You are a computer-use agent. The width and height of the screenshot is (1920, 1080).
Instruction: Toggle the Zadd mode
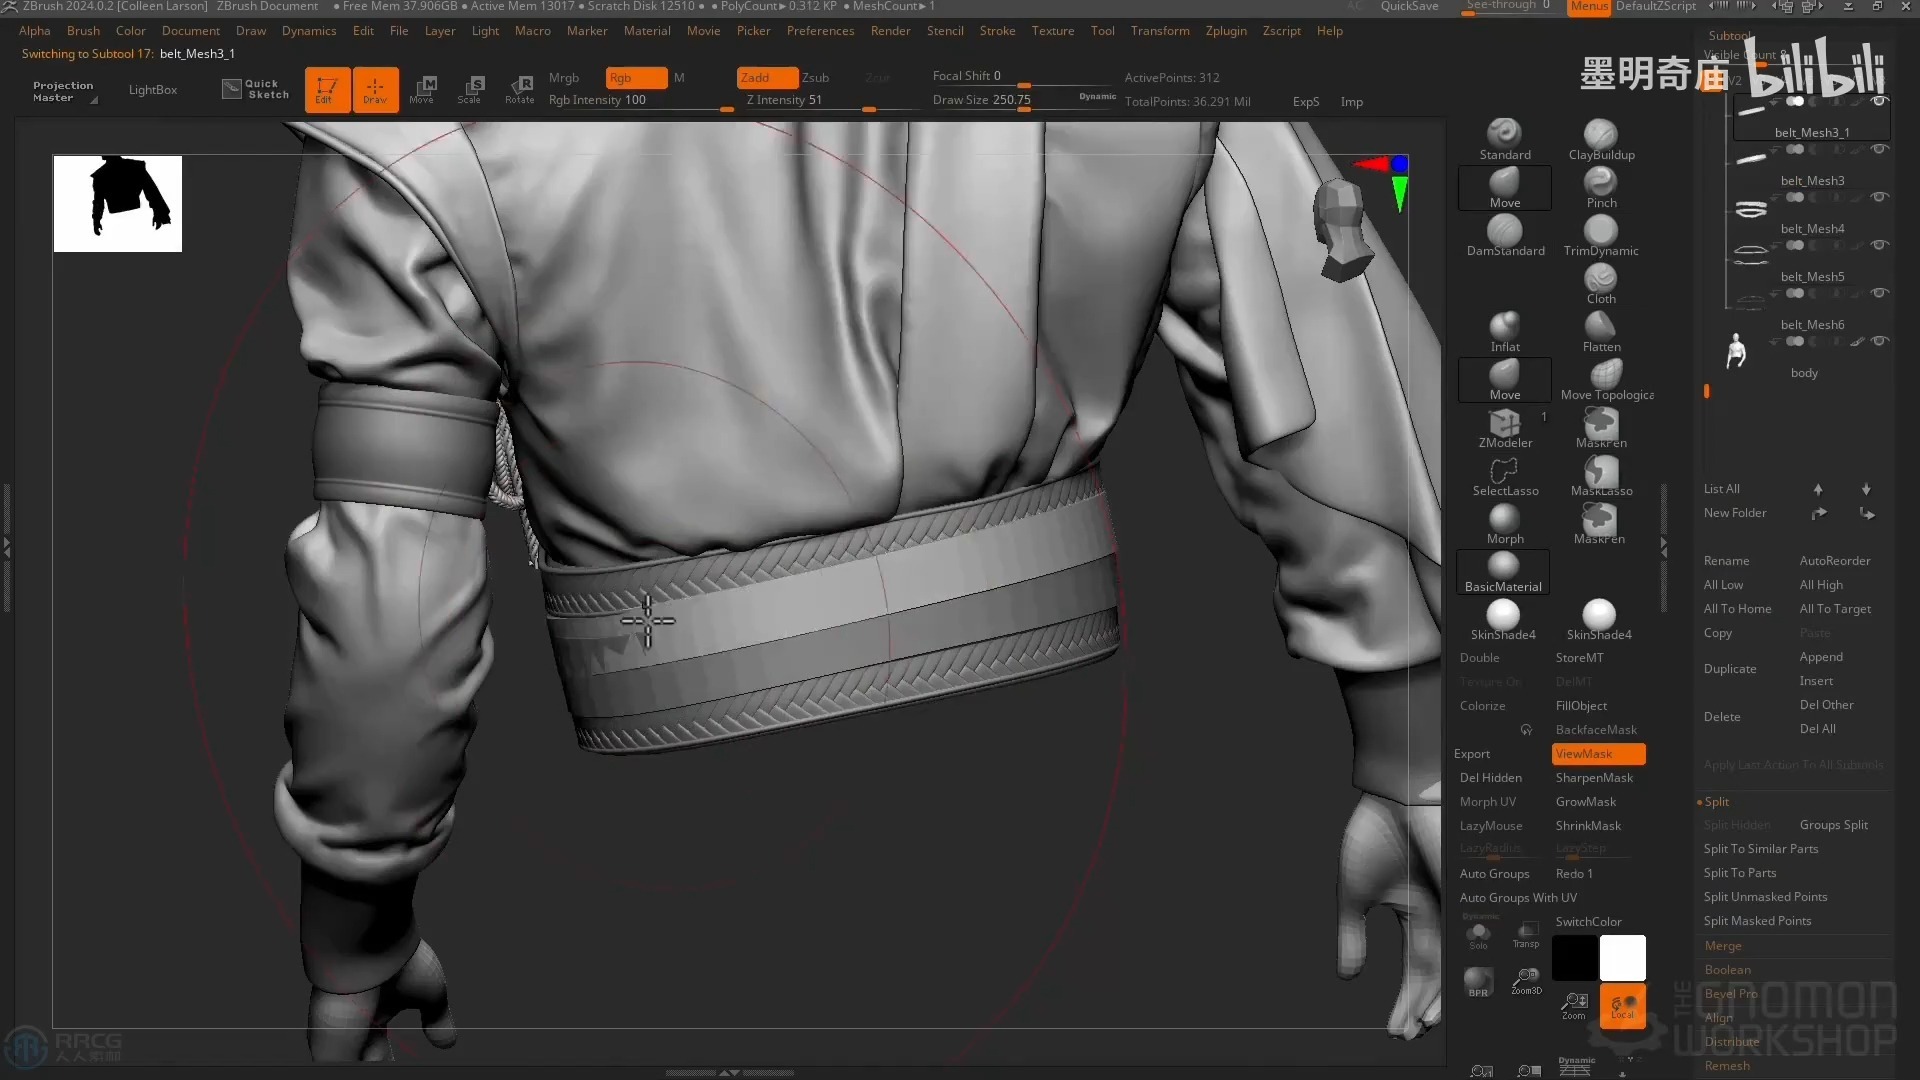[x=767, y=77]
